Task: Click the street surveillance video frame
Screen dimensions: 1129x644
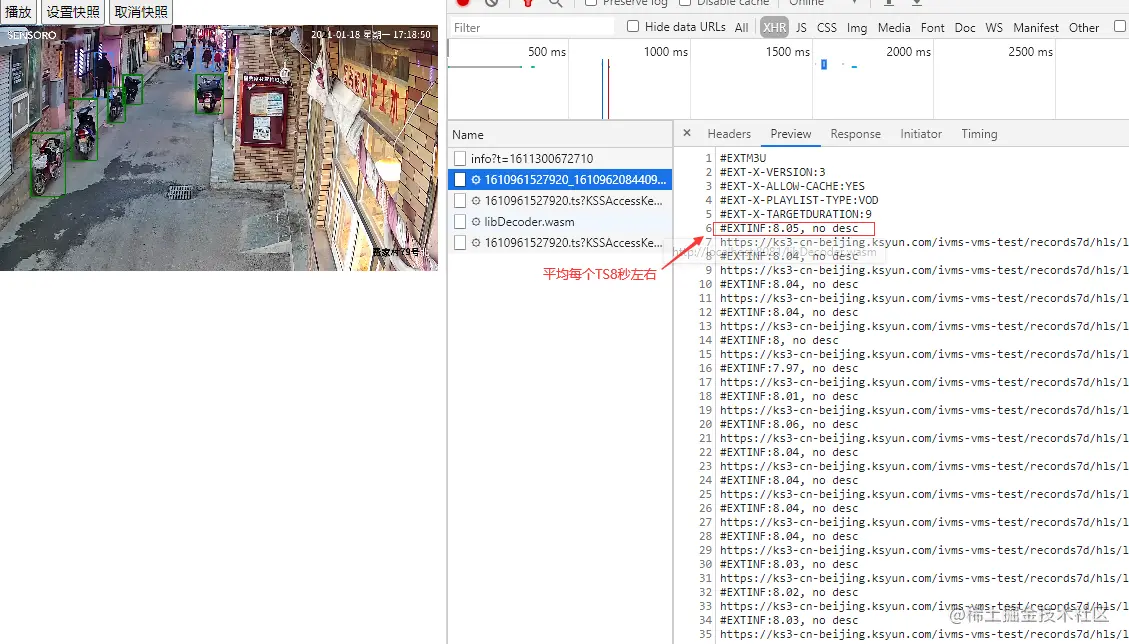Action: pyautogui.click(x=219, y=148)
